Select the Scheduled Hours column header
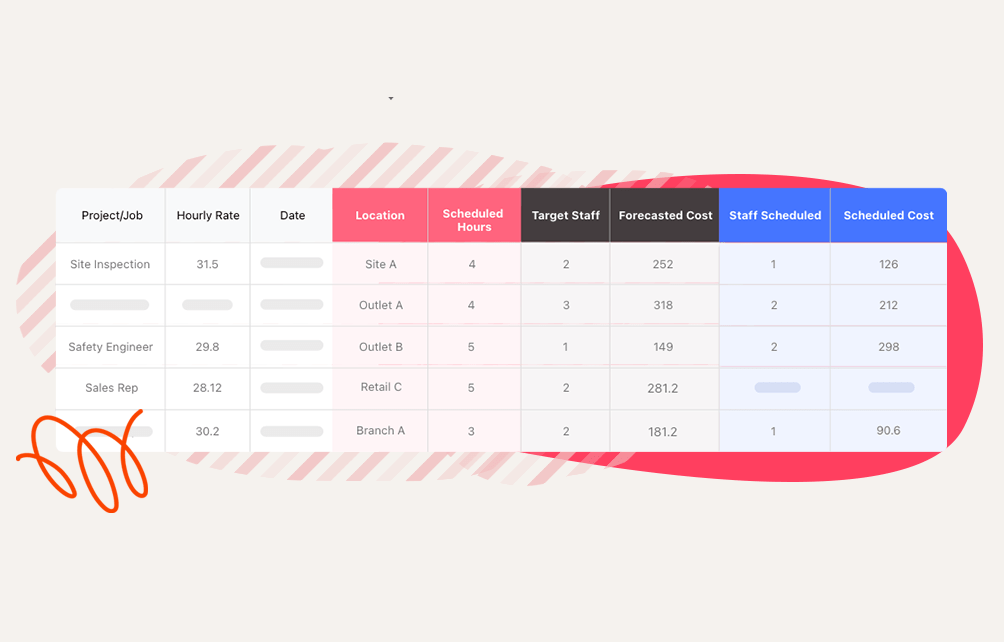 click(x=474, y=220)
